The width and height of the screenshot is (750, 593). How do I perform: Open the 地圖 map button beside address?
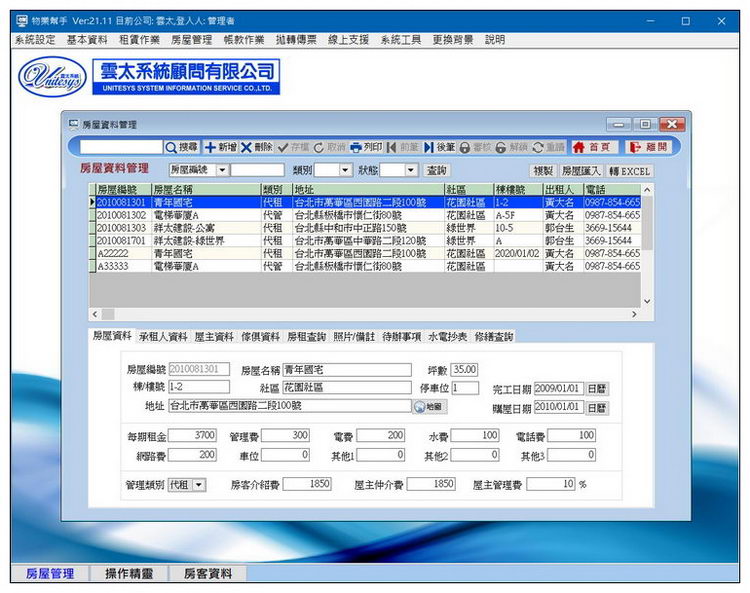click(x=430, y=406)
